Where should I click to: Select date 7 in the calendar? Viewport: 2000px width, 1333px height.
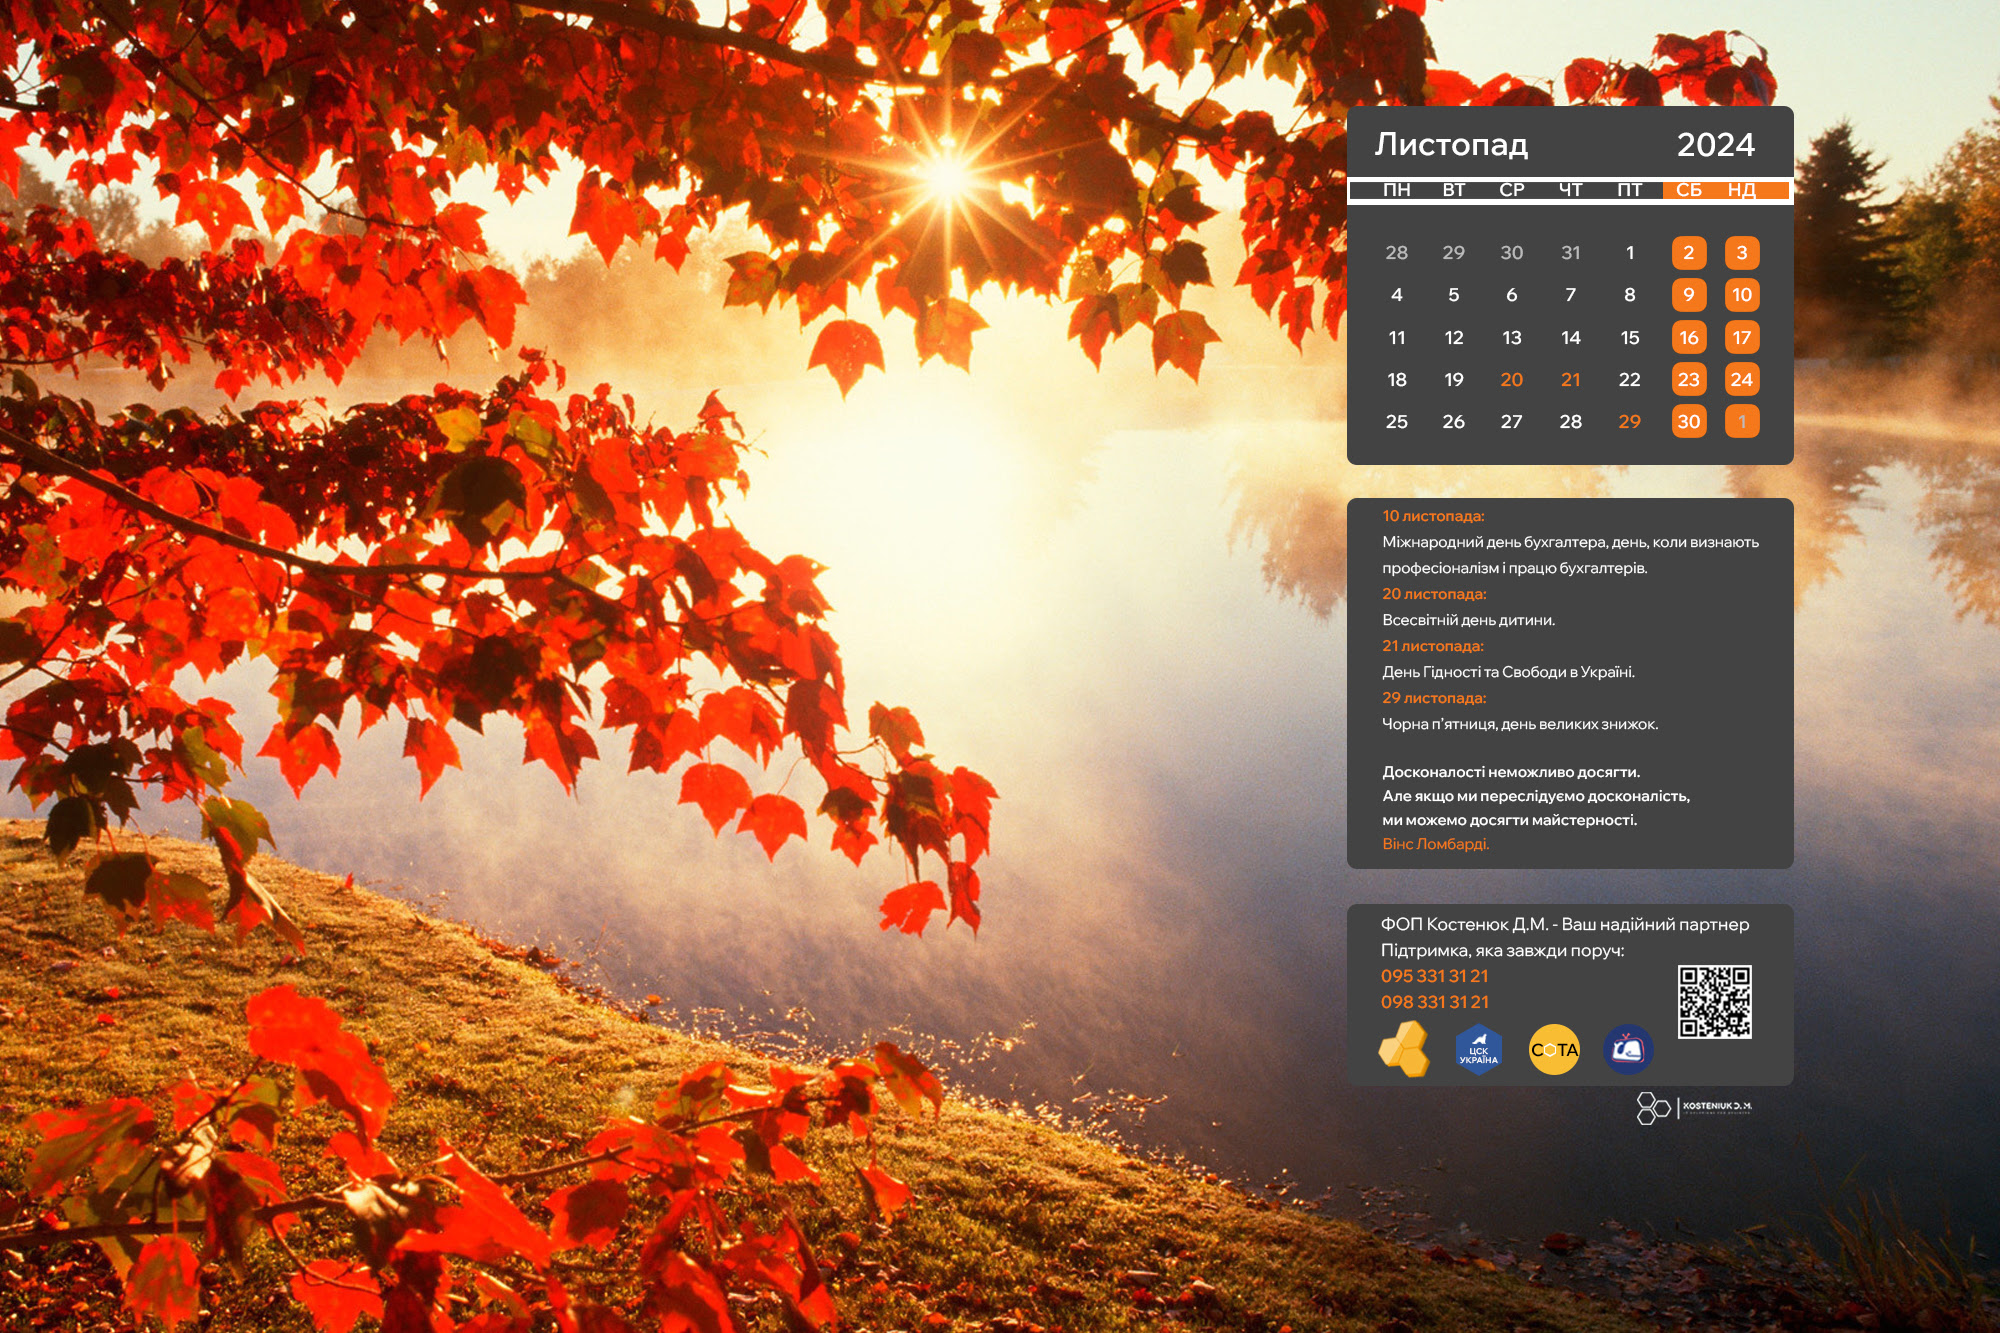tap(1571, 295)
